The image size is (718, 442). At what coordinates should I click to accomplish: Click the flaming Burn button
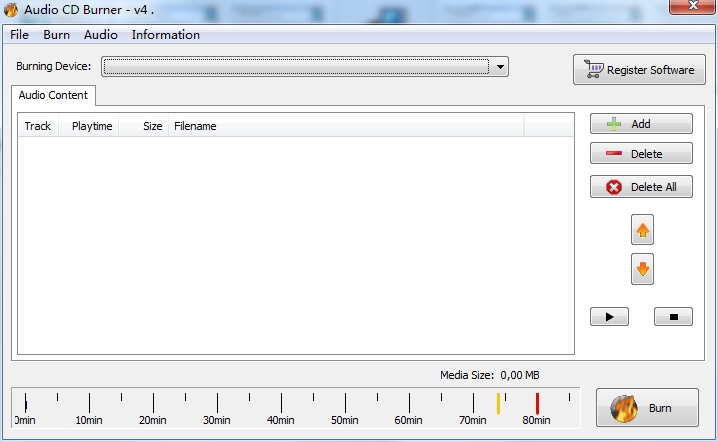click(647, 408)
